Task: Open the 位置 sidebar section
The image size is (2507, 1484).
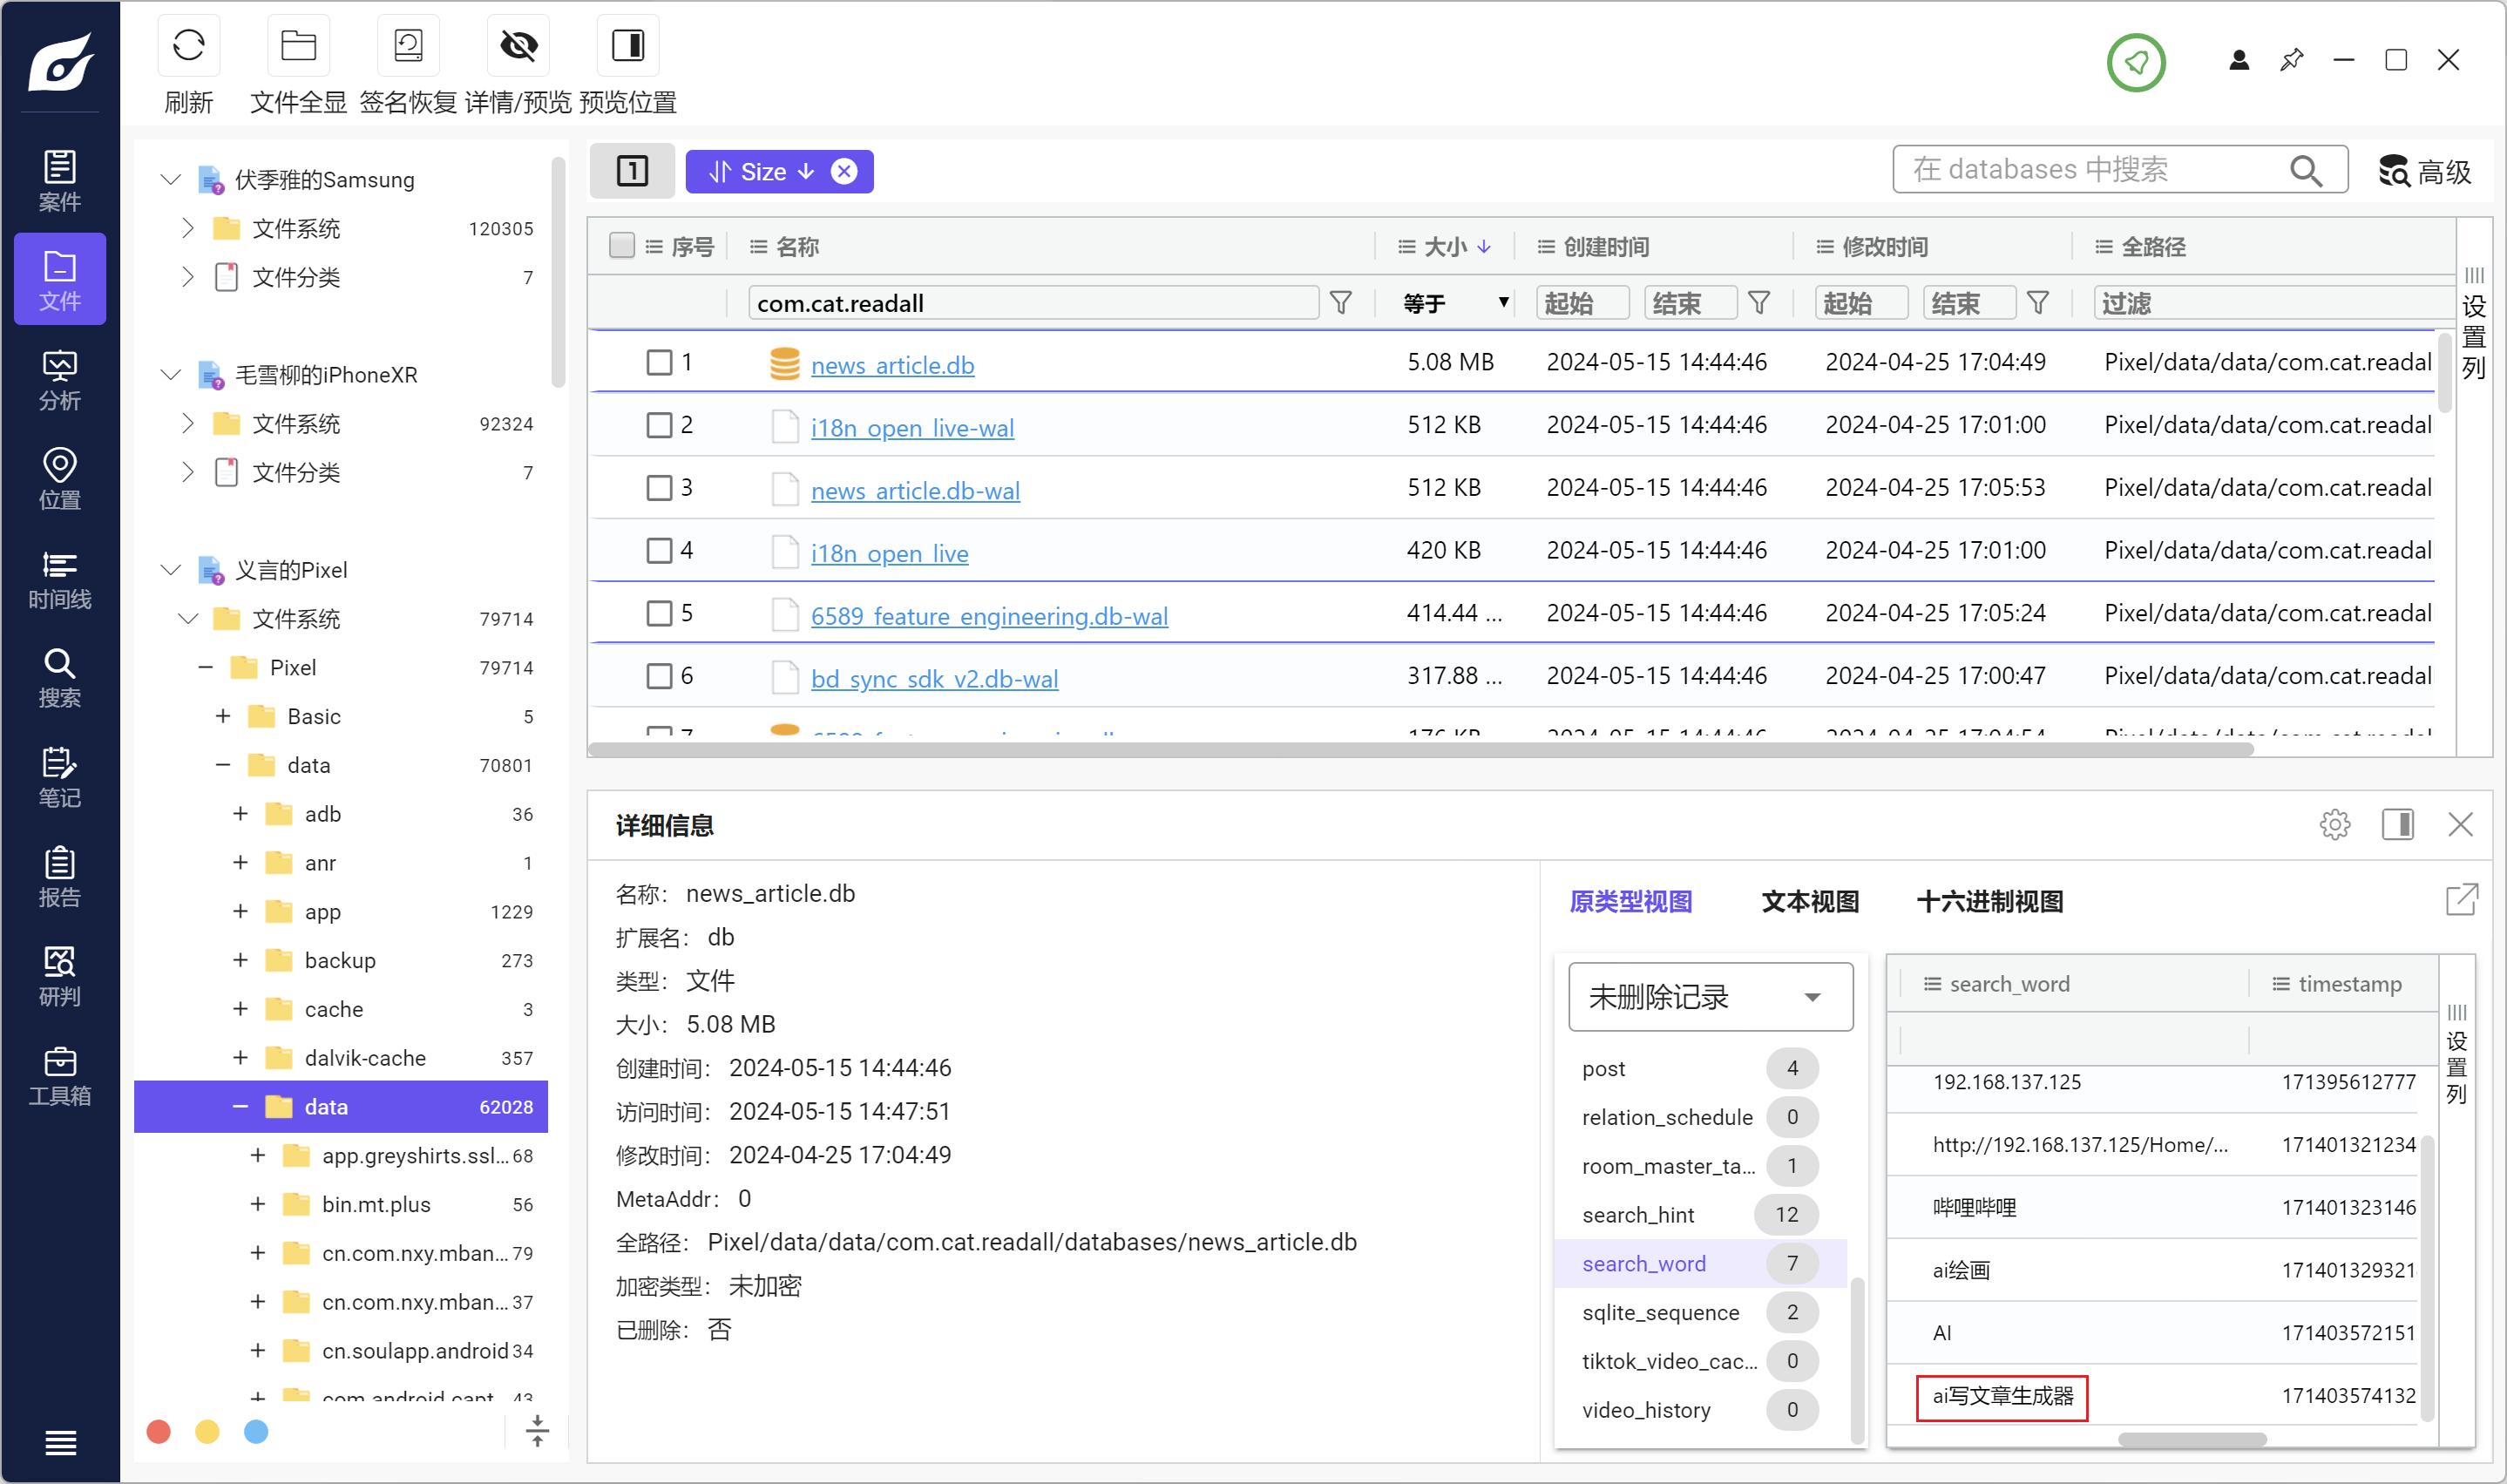Action: pyautogui.click(x=60, y=479)
